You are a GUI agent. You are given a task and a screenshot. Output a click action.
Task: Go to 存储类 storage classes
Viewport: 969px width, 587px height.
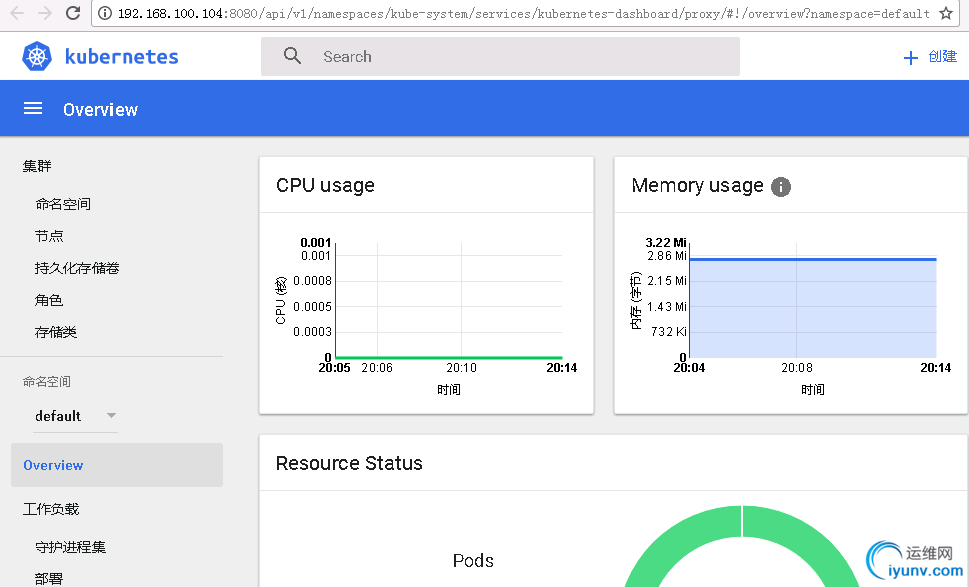(x=56, y=332)
